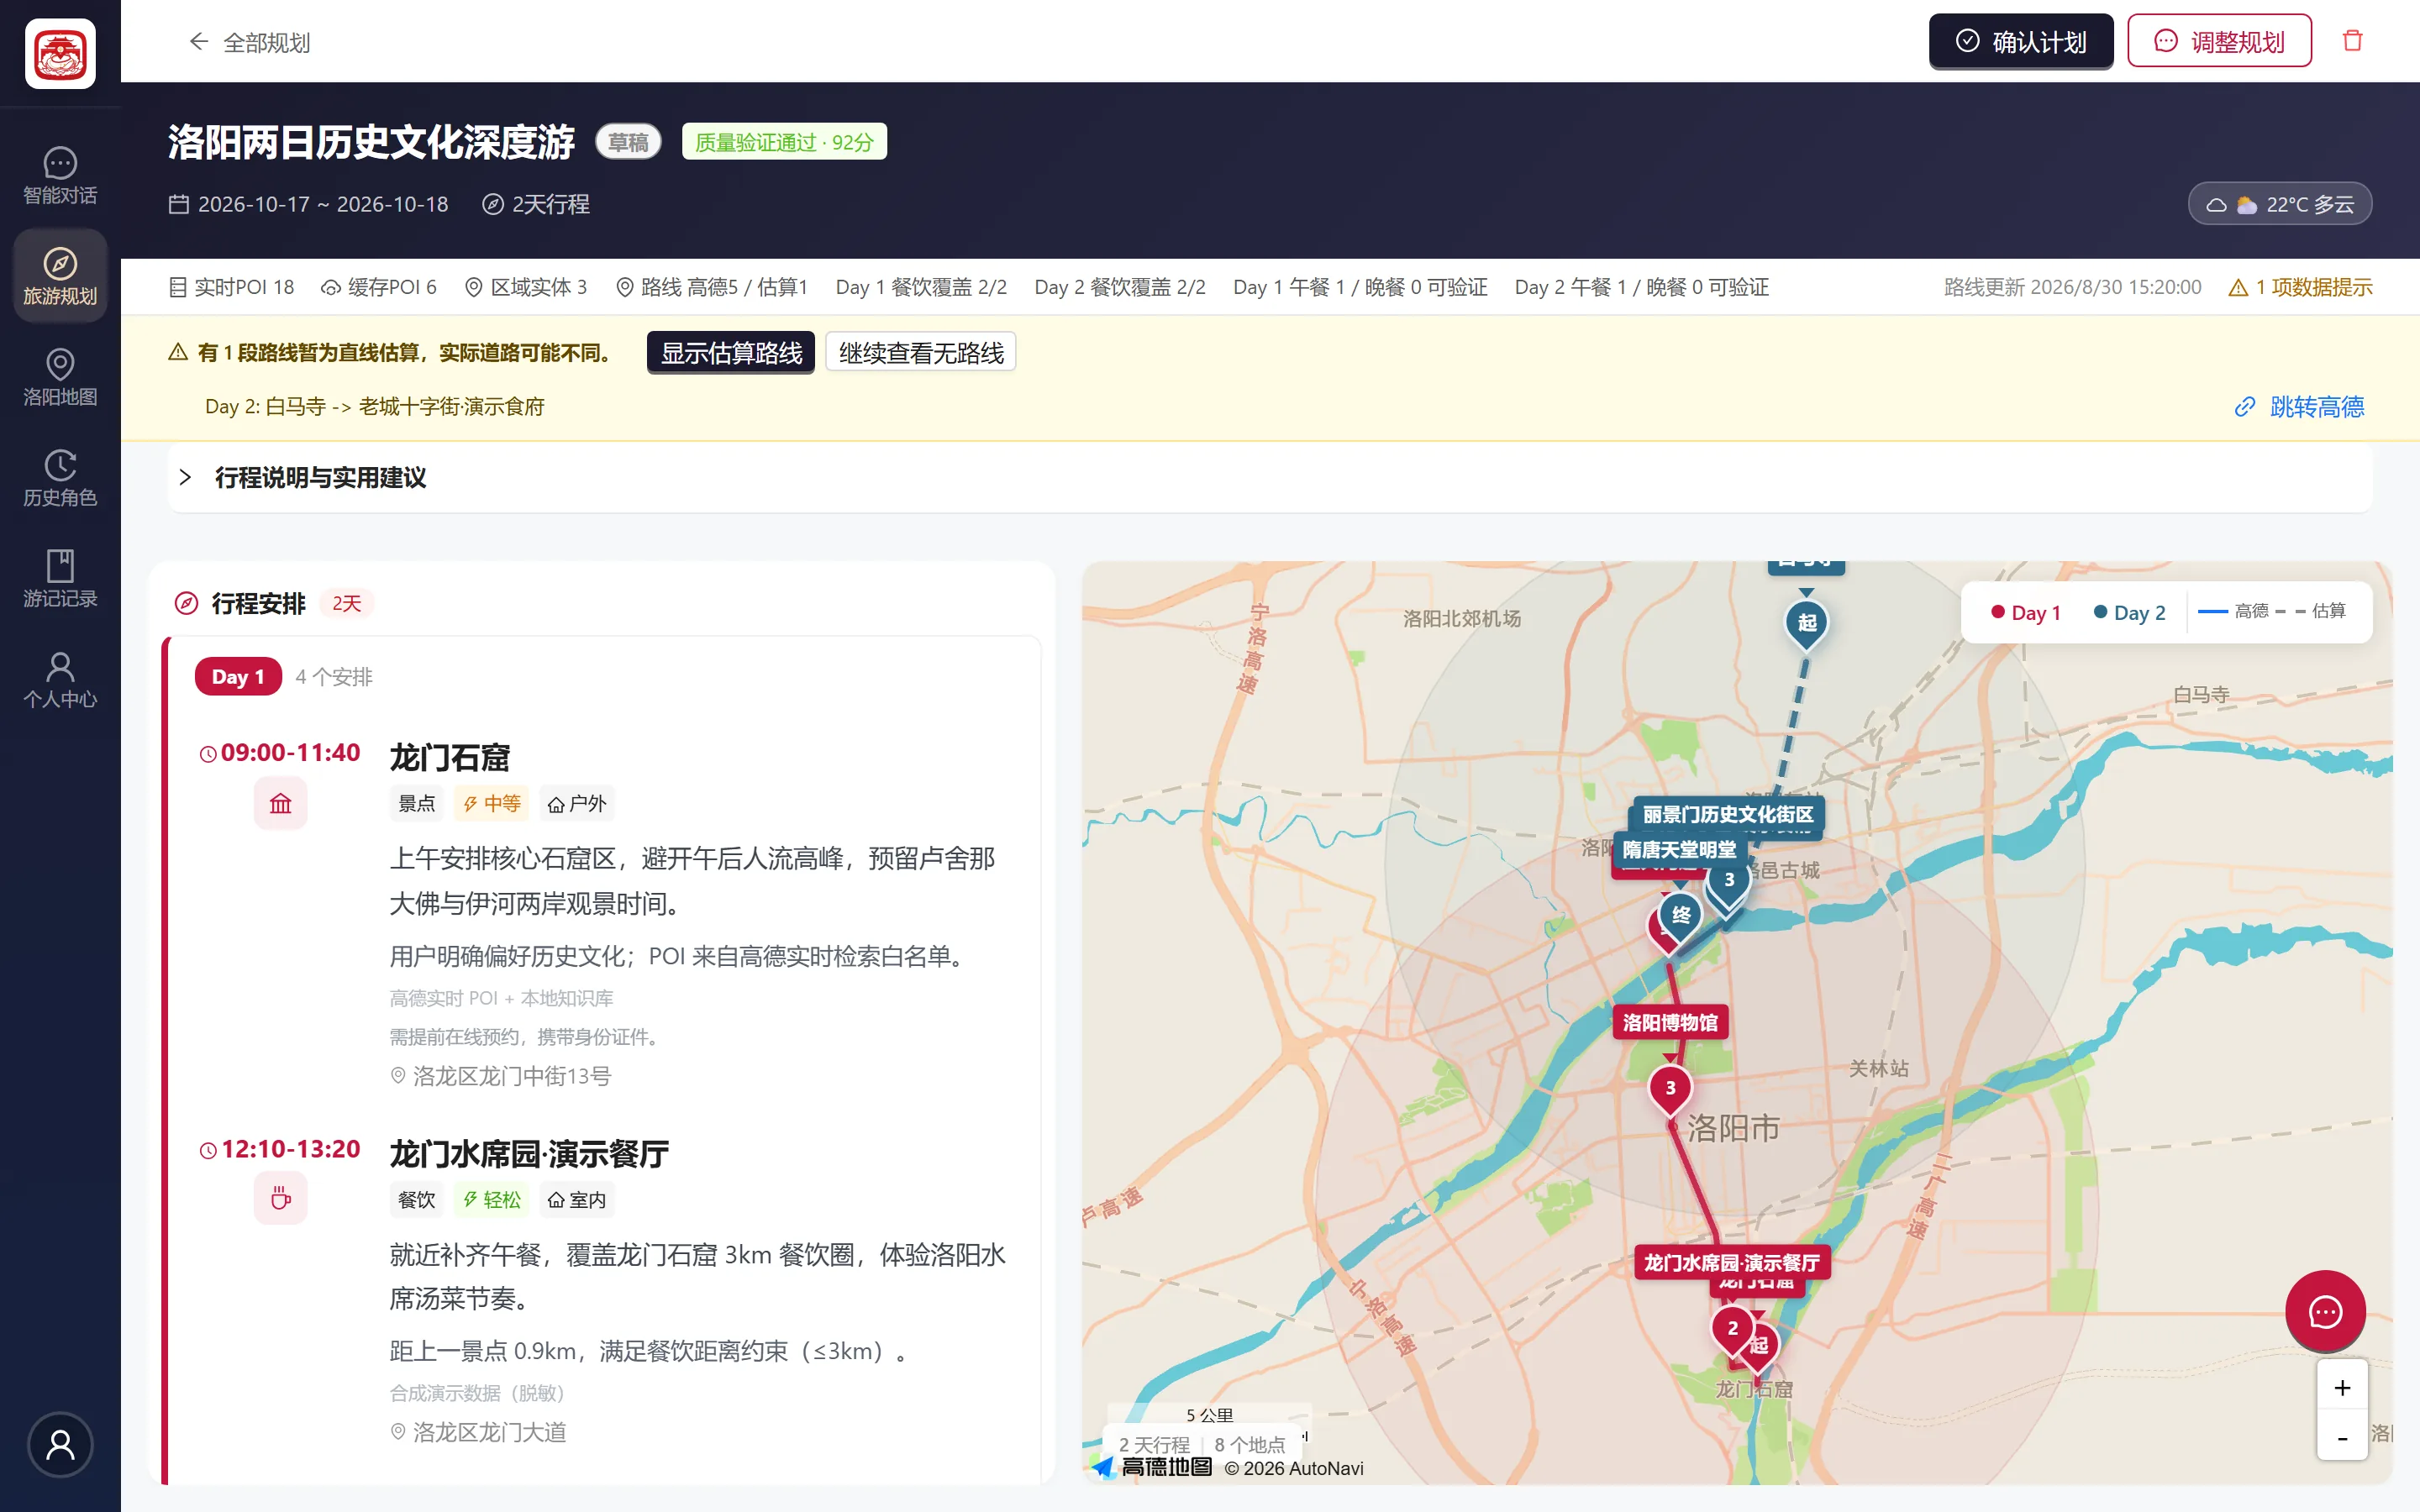Toggle Day 2 in map legend

tap(2129, 612)
